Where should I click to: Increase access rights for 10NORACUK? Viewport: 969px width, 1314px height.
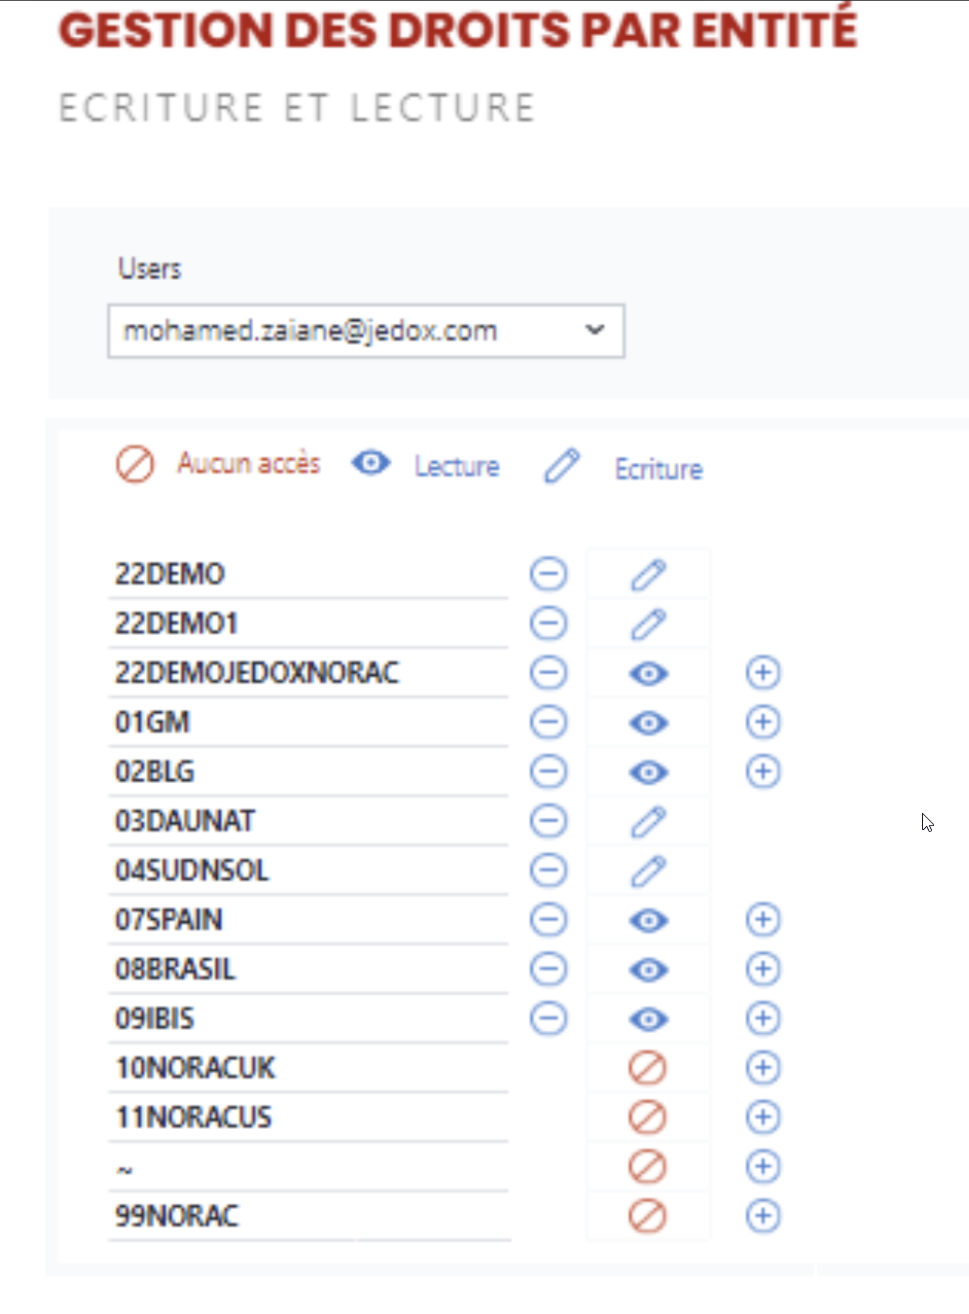point(763,1068)
